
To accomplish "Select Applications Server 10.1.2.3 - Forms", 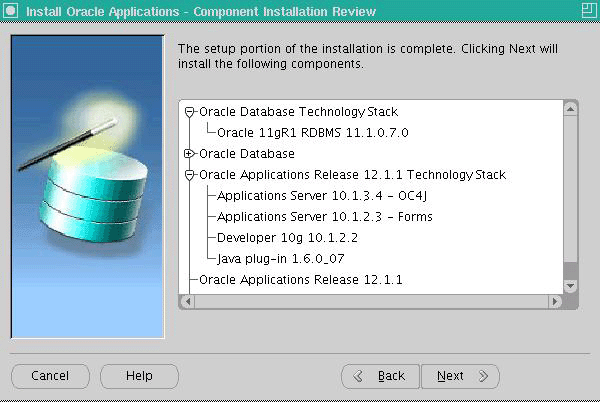I will (324, 217).
